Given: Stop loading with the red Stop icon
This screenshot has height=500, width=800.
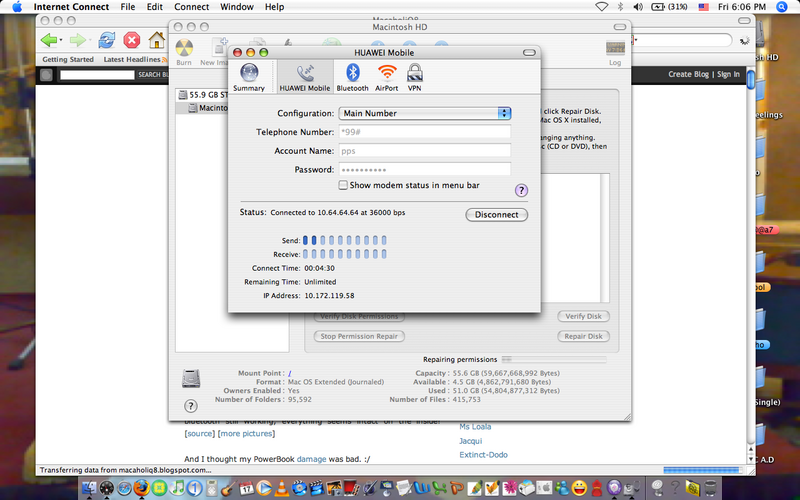Looking at the screenshot, I should pyautogui.click(x=132, y=39).
